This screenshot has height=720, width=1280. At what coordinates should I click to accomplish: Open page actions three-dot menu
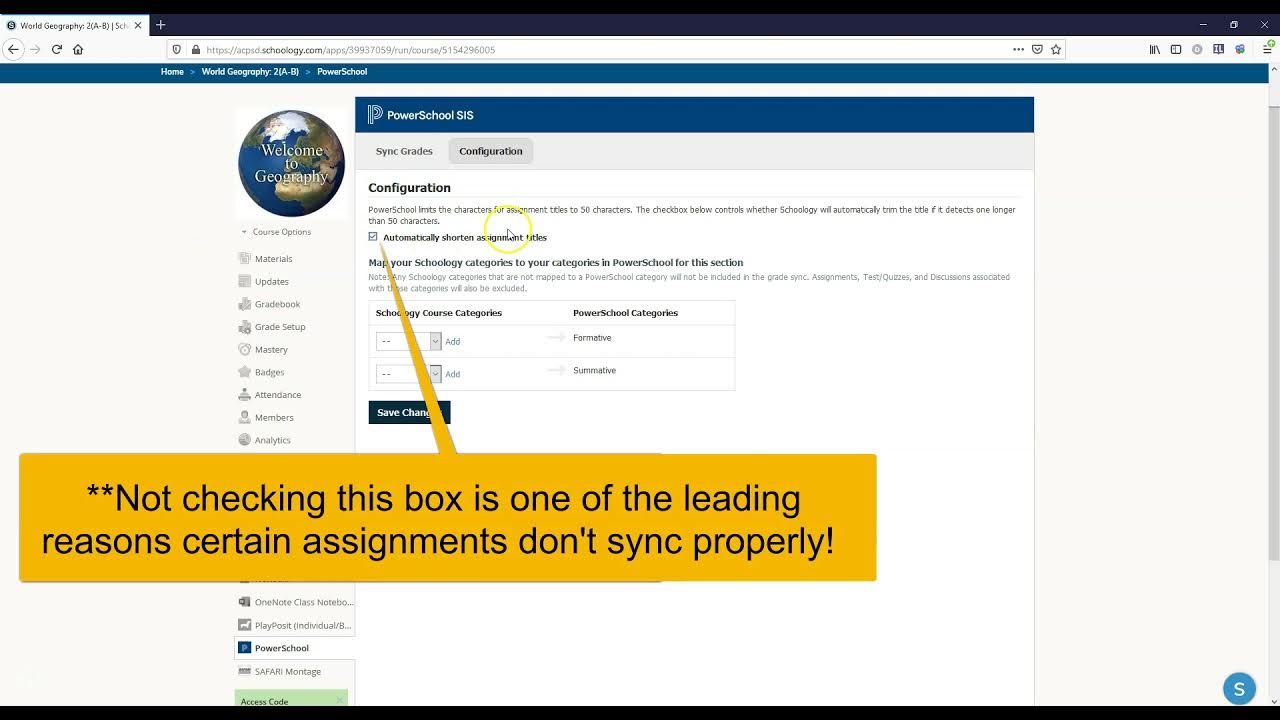point(1018,49)
